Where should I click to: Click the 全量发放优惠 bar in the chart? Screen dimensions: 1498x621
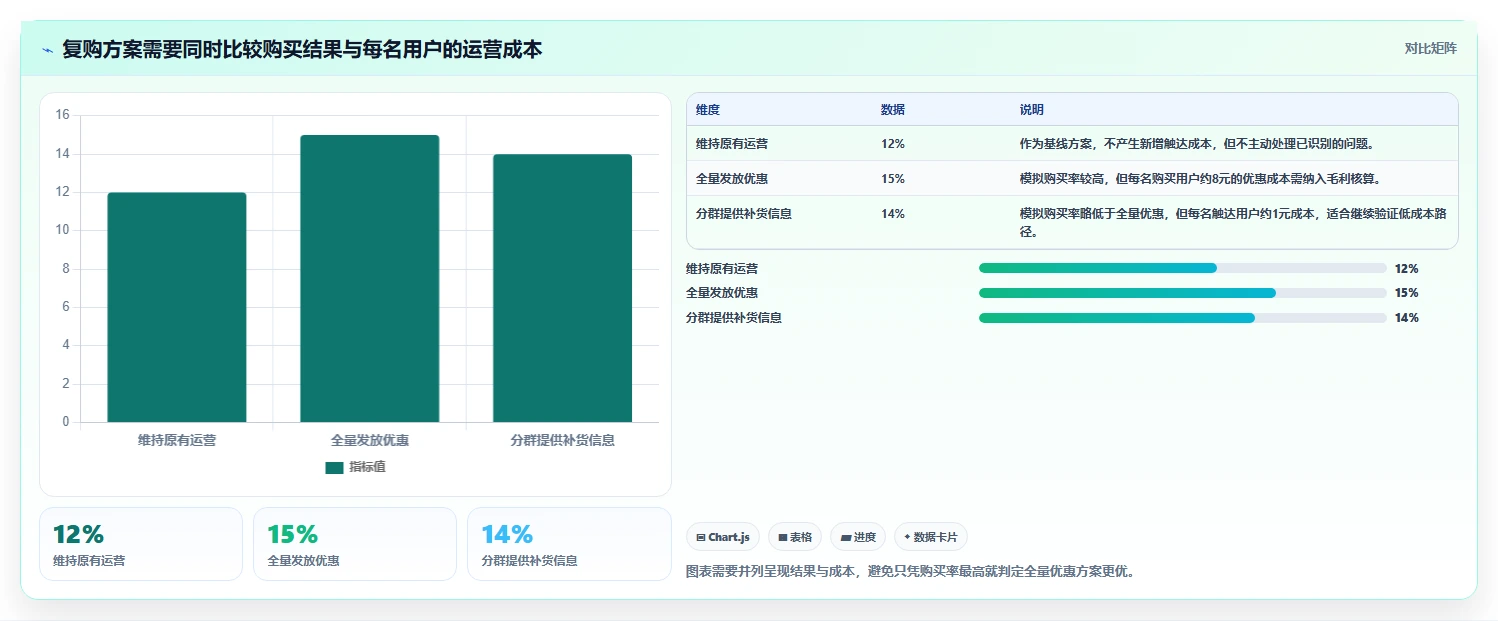click(369, 278)
